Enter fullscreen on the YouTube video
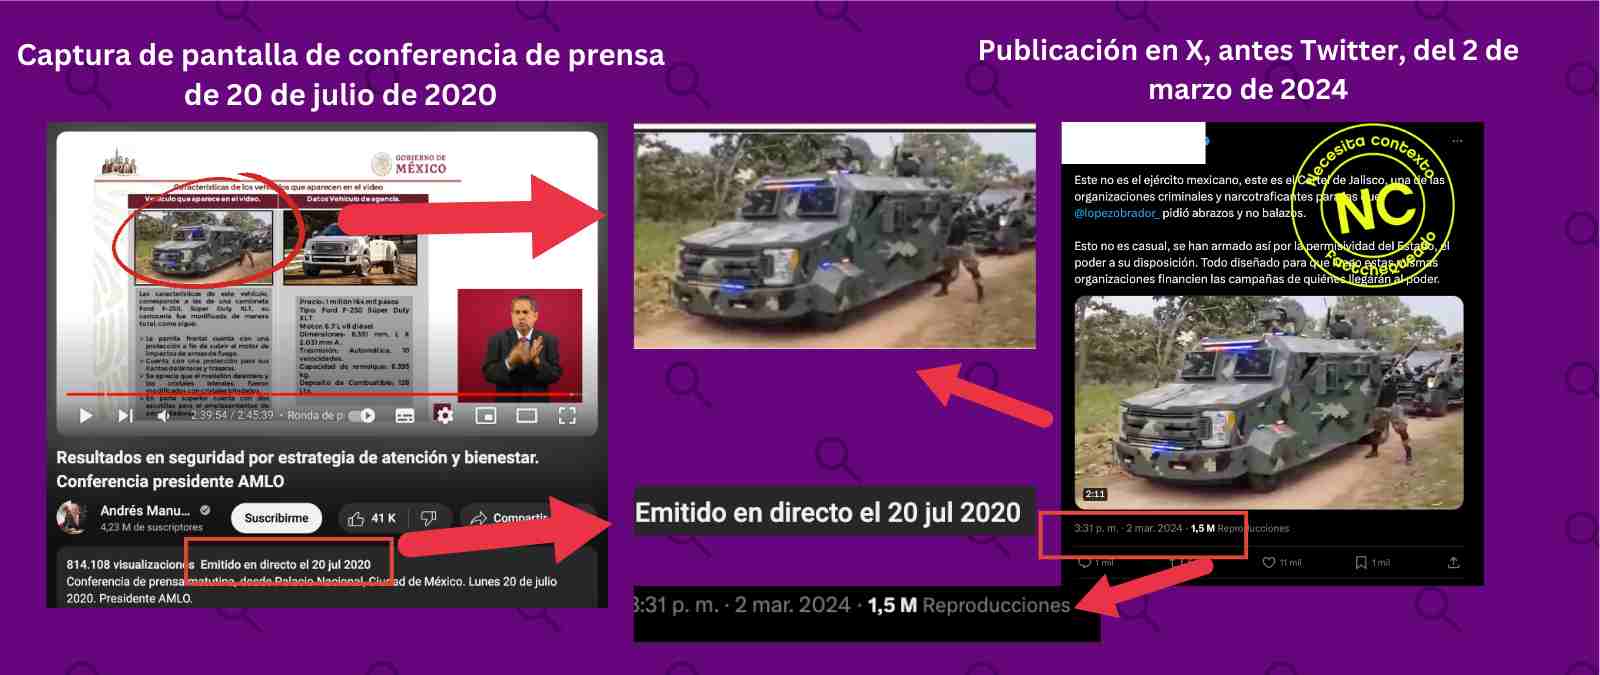Viewport: 1600px width, 675px height. (x=567, y=416)
